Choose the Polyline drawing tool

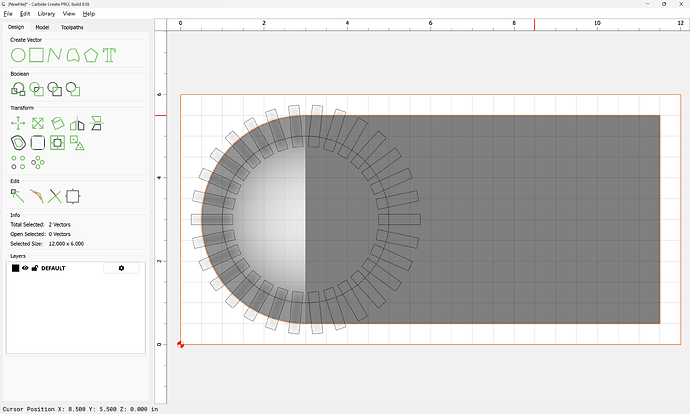(54, 56)
